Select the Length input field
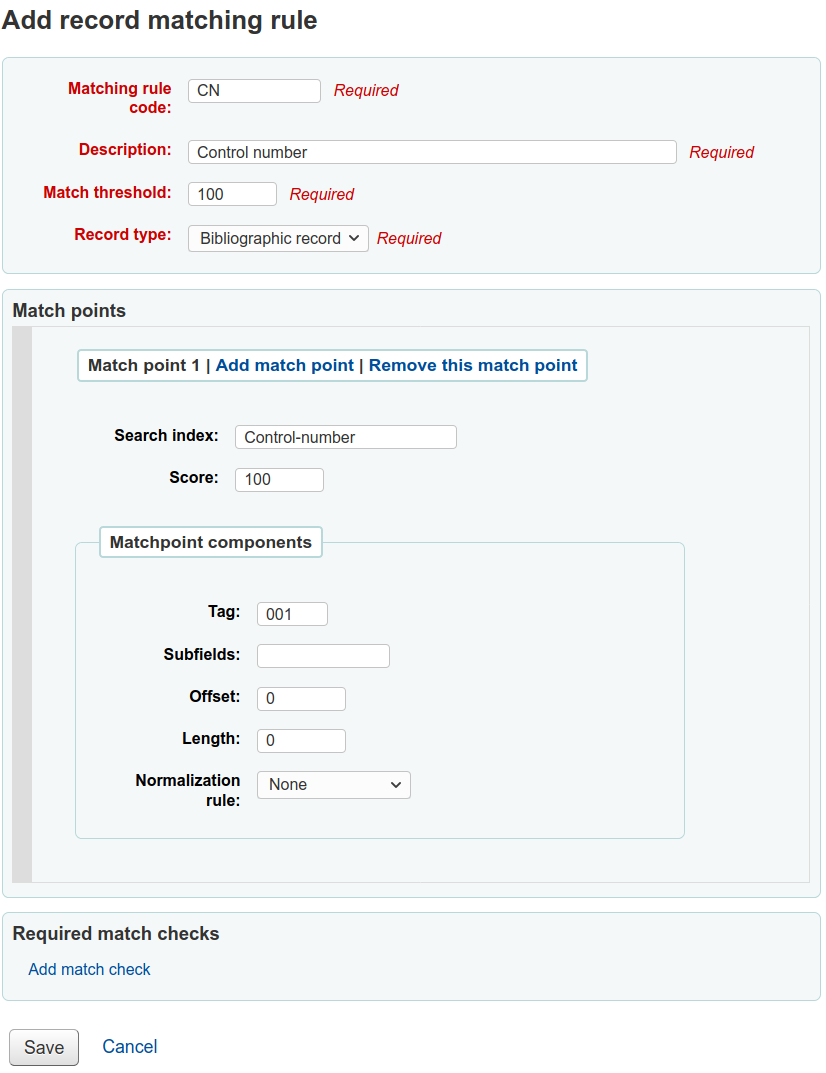Screen dimensions: 826x1073 click(x=301, y=741)
